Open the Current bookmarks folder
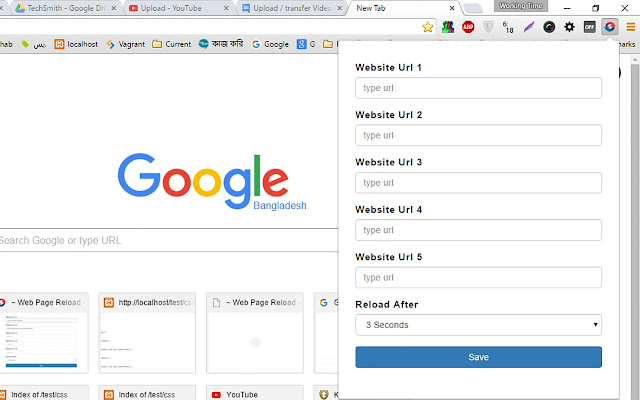 [x=171, y=44]
